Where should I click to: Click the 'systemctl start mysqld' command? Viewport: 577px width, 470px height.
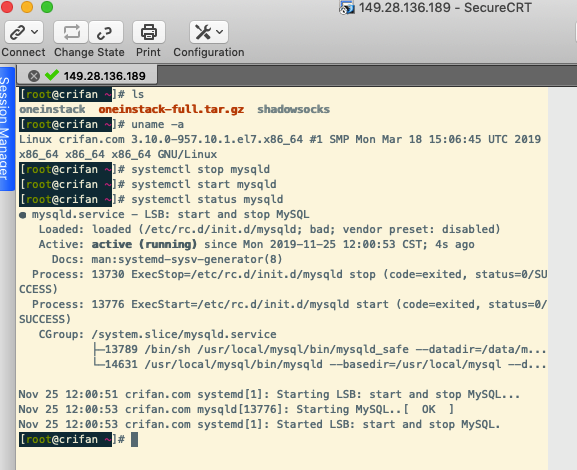204,184
